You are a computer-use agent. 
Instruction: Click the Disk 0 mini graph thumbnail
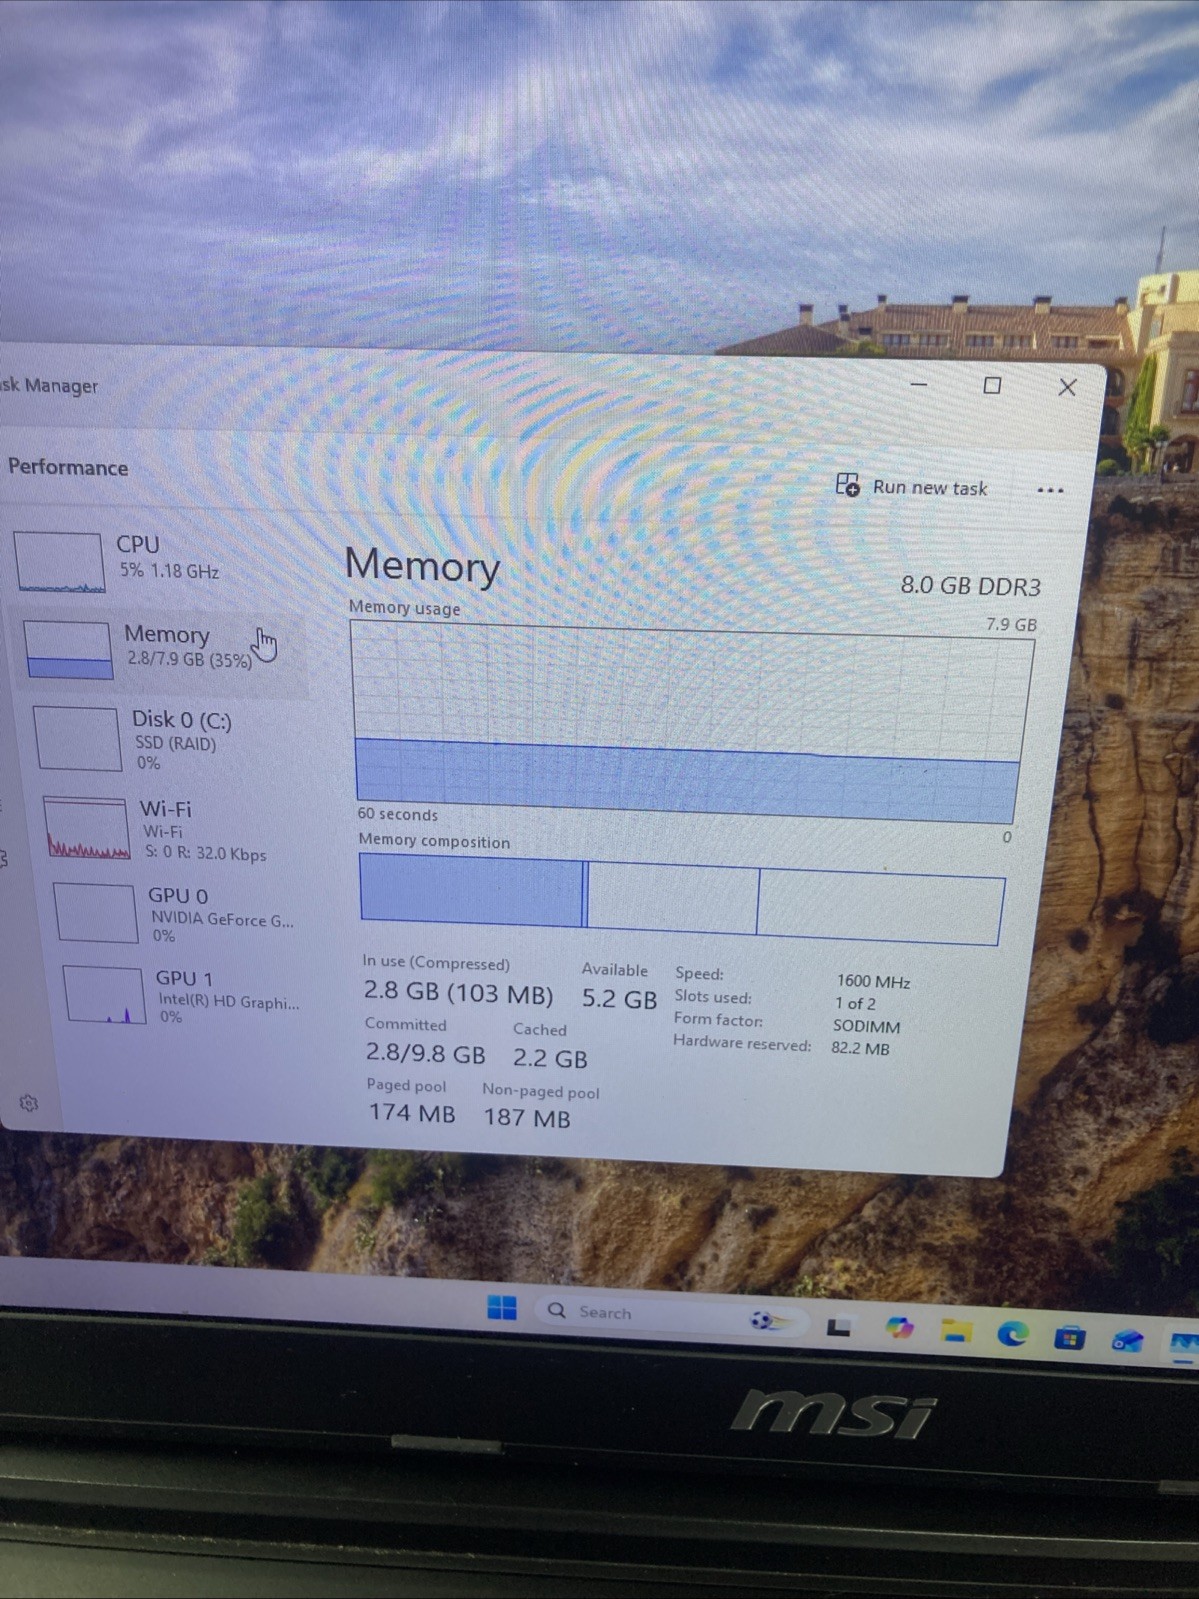pyautogui.click(x=78, y=739)
